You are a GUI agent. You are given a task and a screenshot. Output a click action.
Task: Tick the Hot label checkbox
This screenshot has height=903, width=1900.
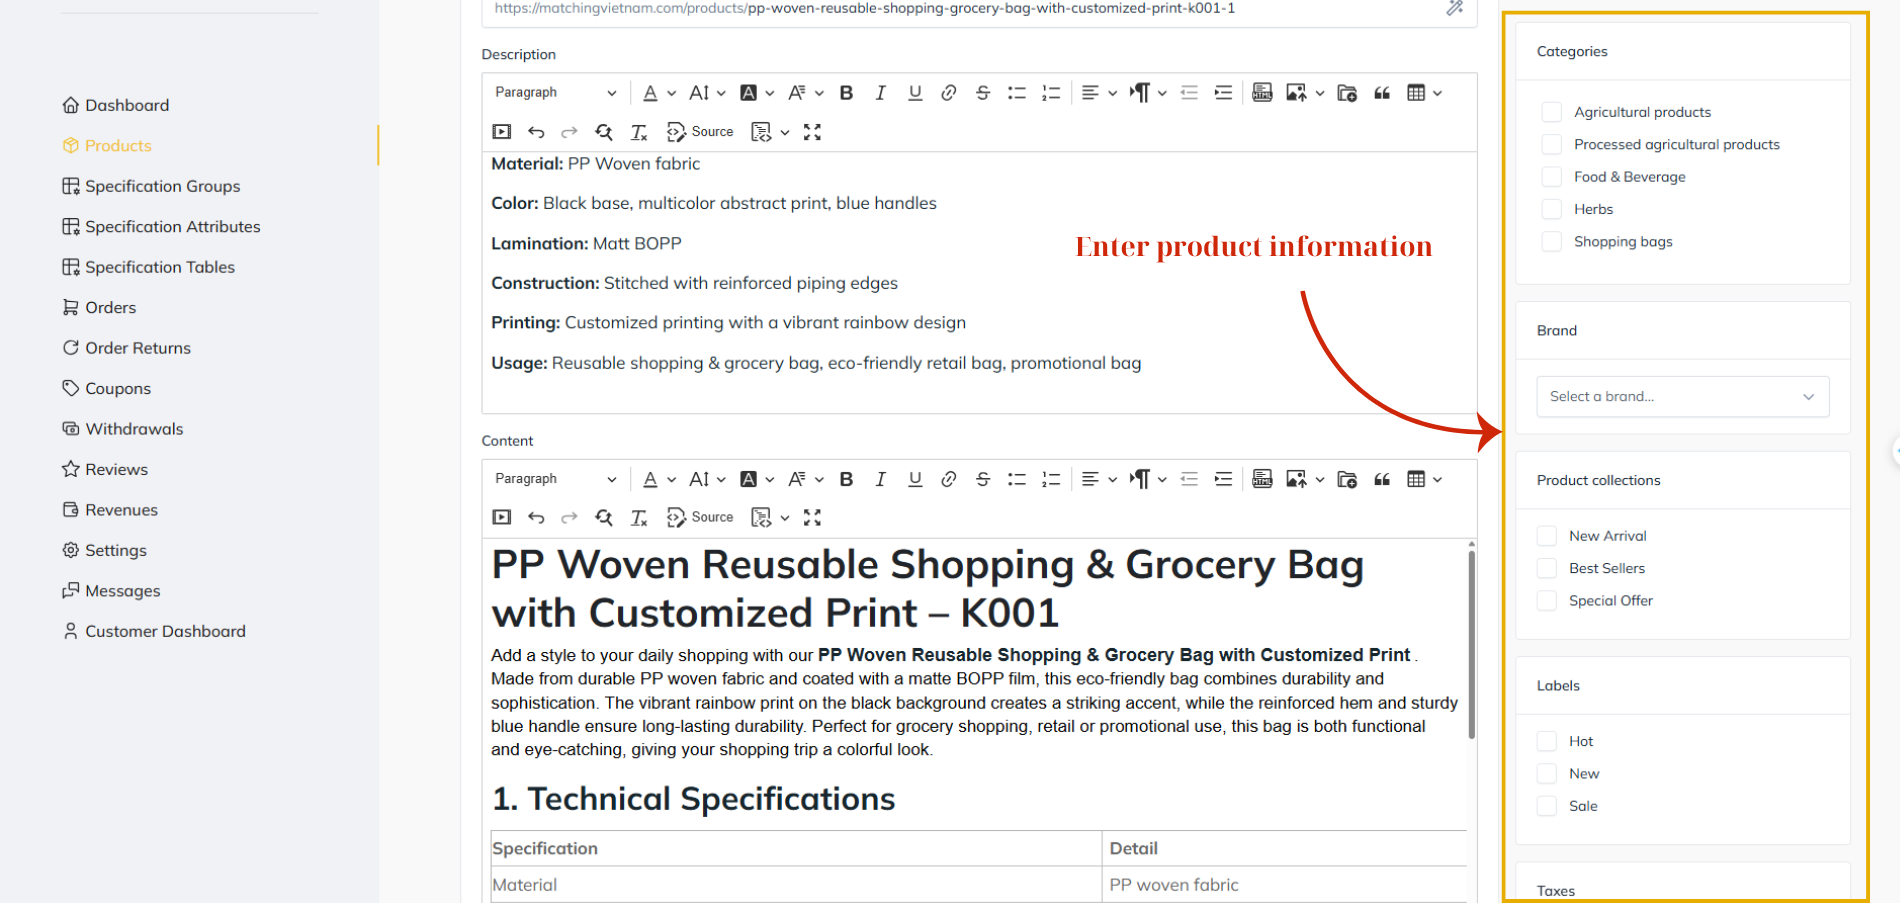(x=1547, y=741)
